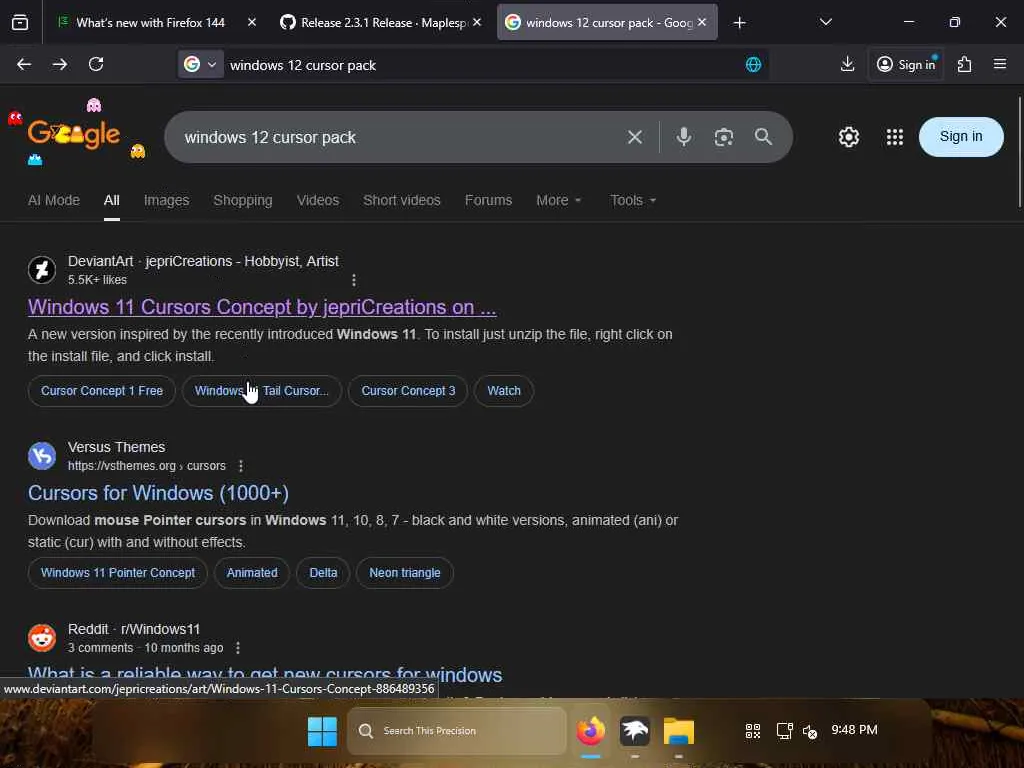
Task: Select the Shopping search tab
Action: (x=243, y=200)
